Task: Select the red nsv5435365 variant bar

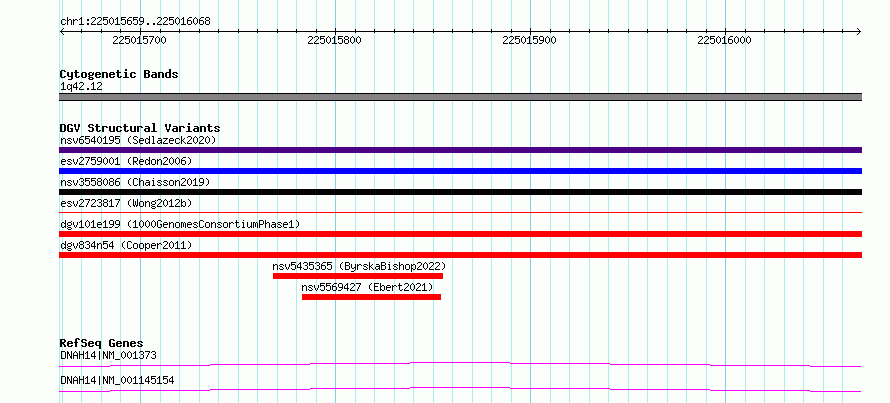Action: coord(358,276)
